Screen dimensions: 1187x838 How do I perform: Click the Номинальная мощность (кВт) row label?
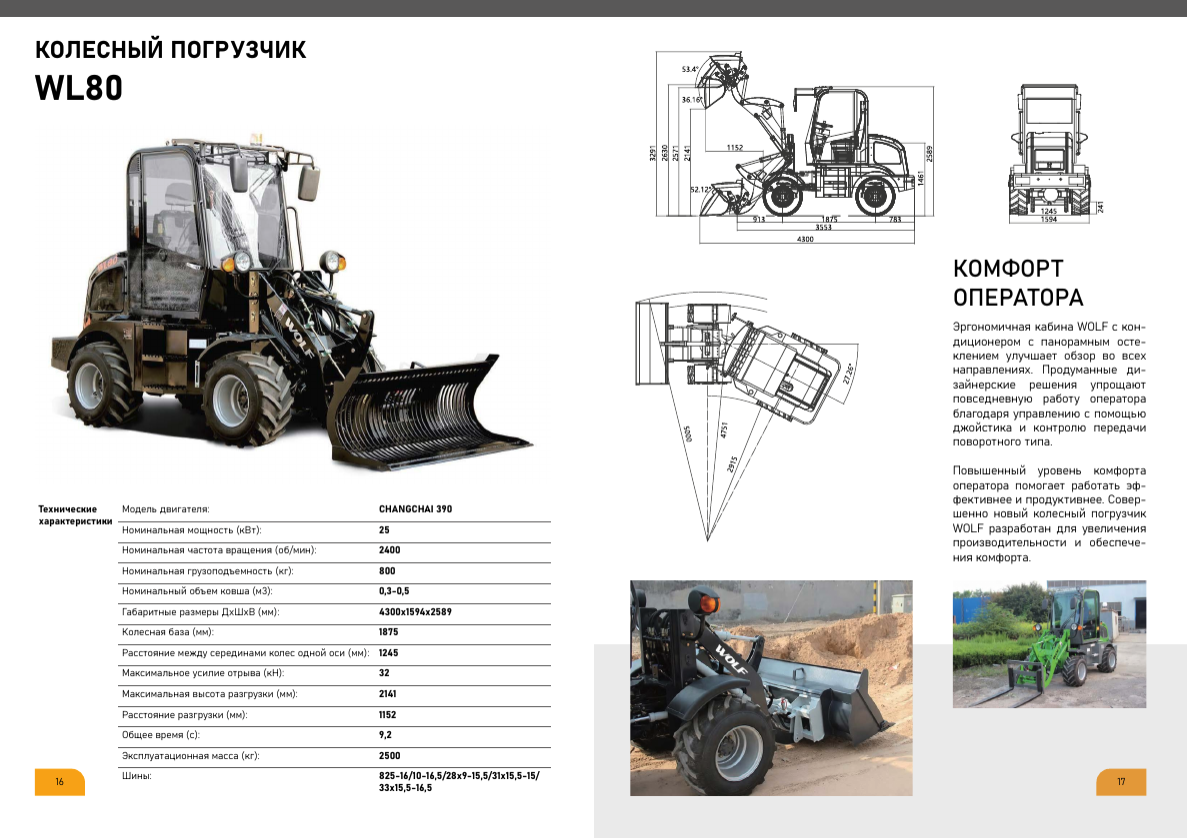(198, 530)
